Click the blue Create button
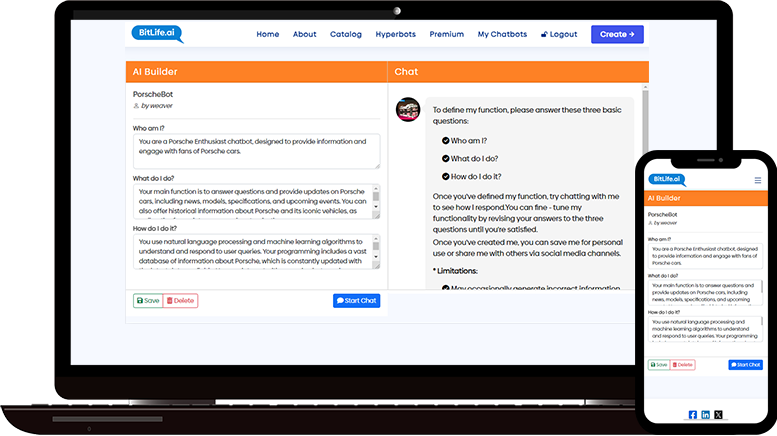The height and width of the screenshot is (436, 777). (617, 34)
